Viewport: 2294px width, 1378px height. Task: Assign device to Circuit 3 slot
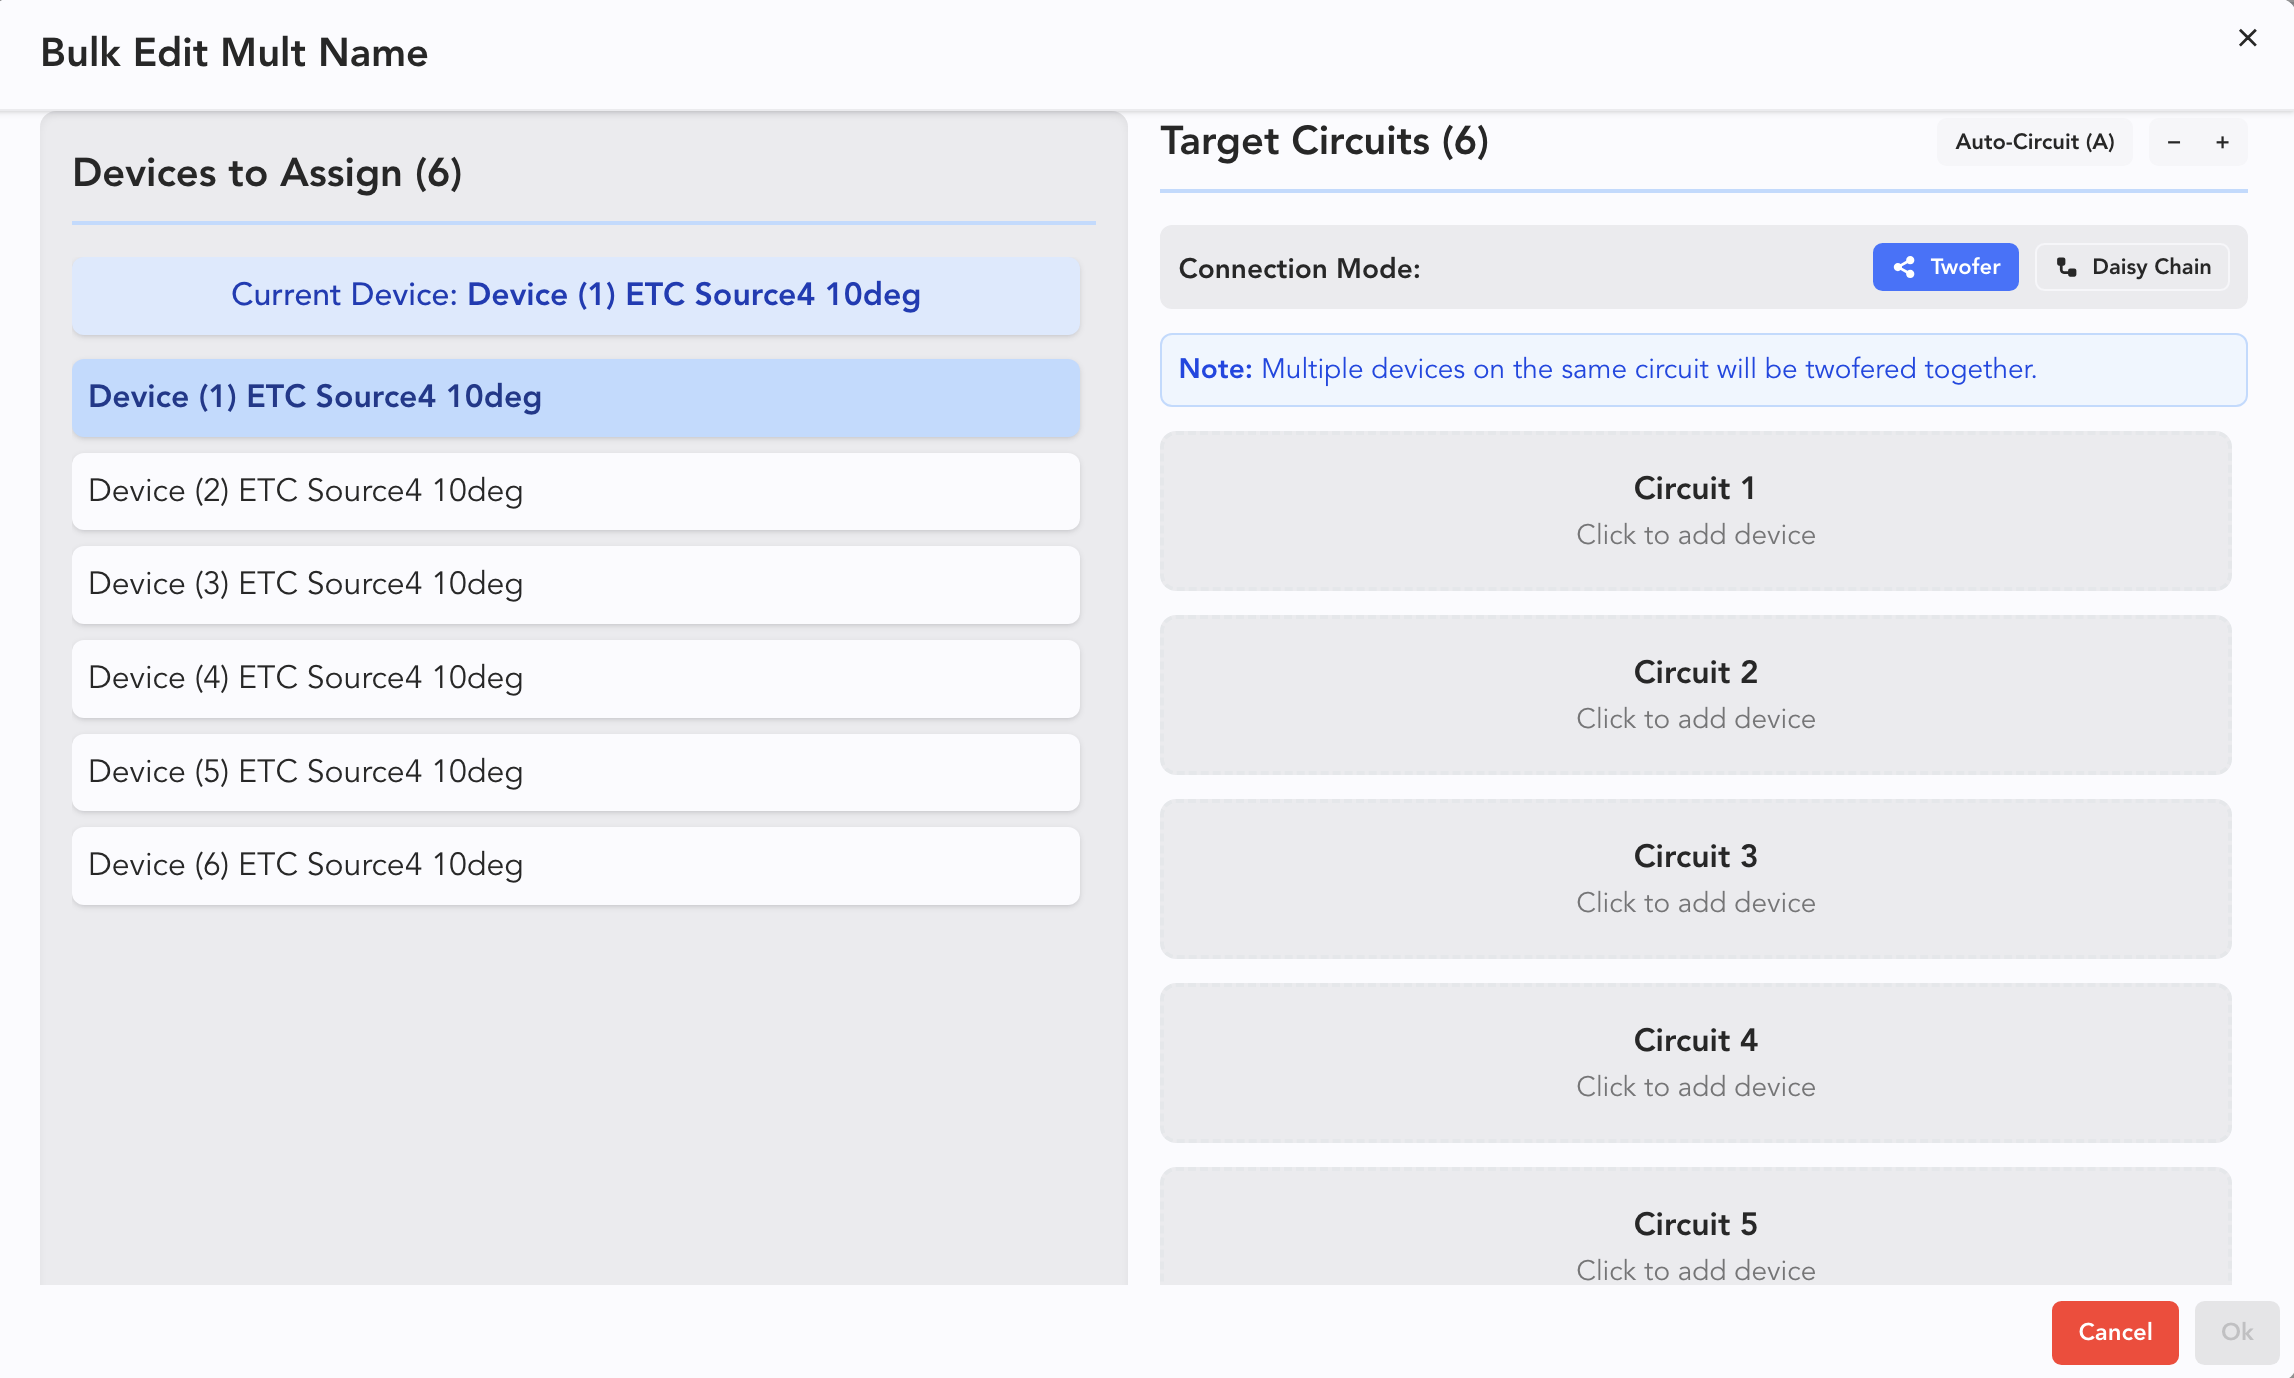[x=1695, y=879]
